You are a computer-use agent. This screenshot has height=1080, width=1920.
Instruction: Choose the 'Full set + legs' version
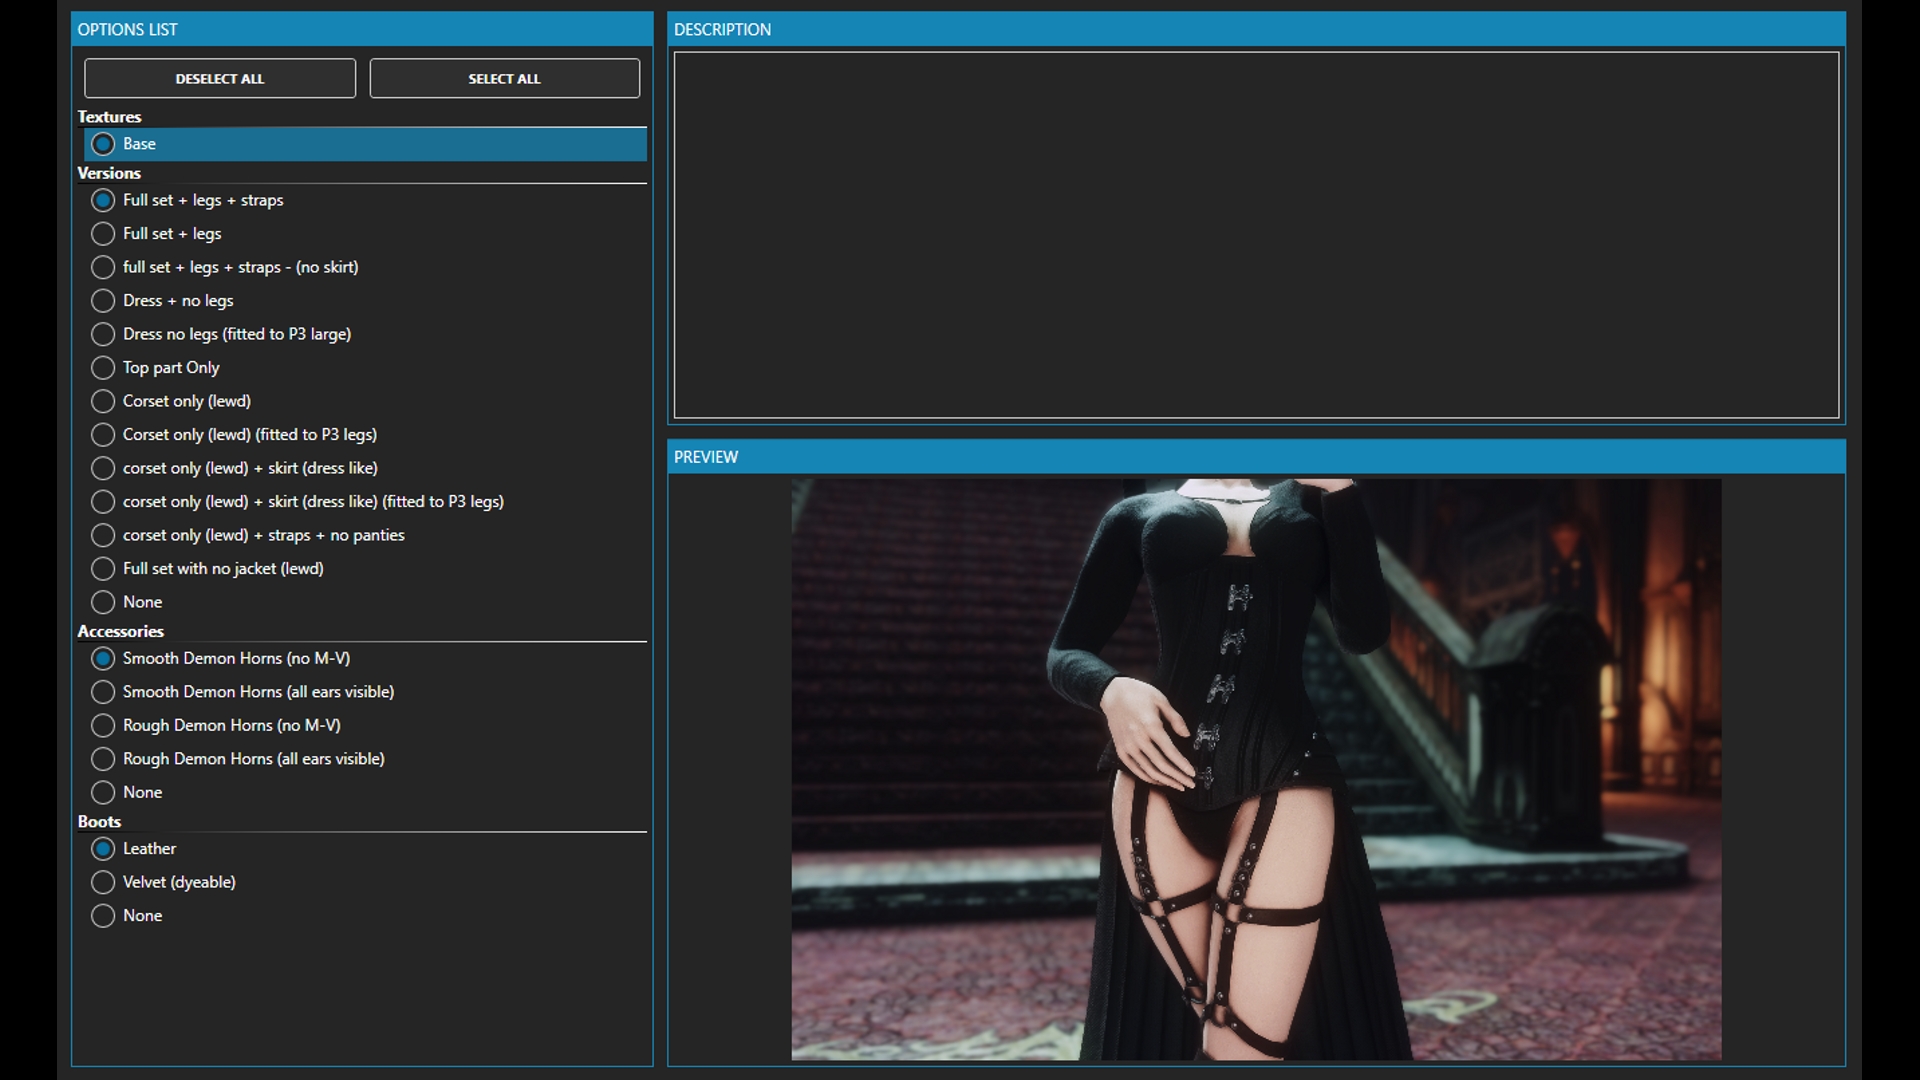tap(156, 234)
